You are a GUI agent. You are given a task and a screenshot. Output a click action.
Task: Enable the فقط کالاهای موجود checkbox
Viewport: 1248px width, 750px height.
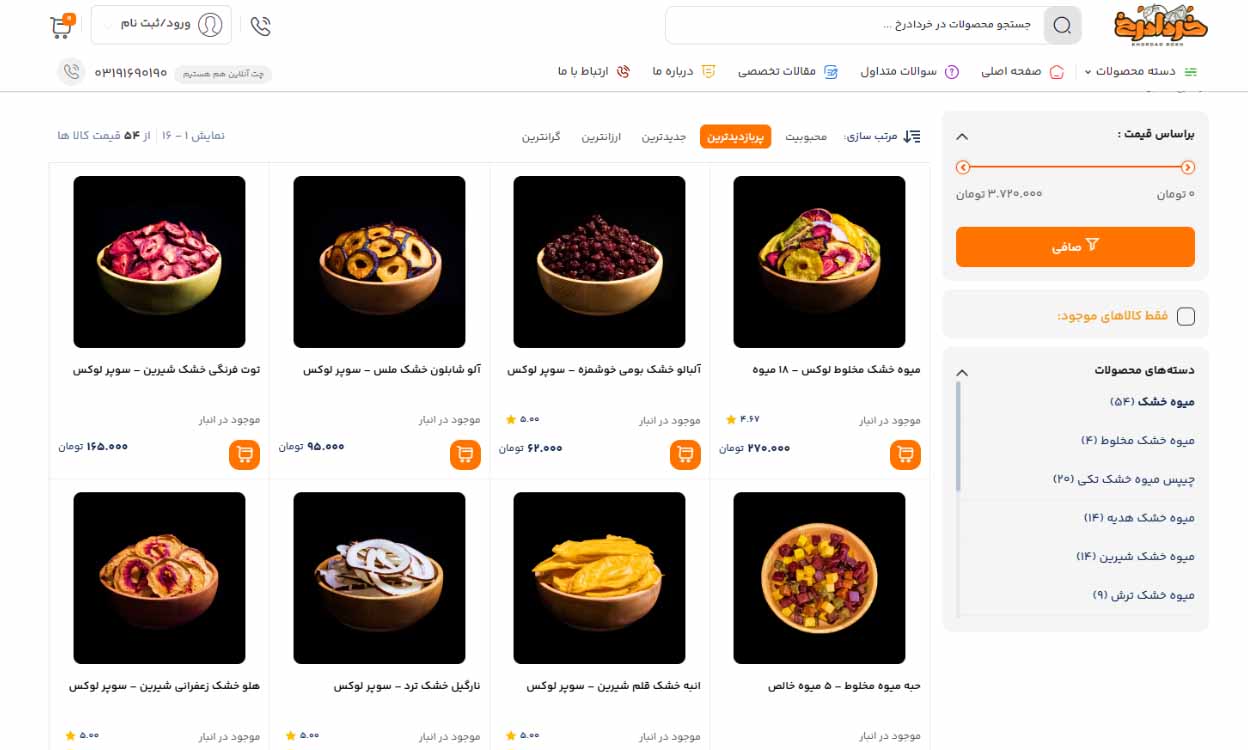tap(1186, 315)
